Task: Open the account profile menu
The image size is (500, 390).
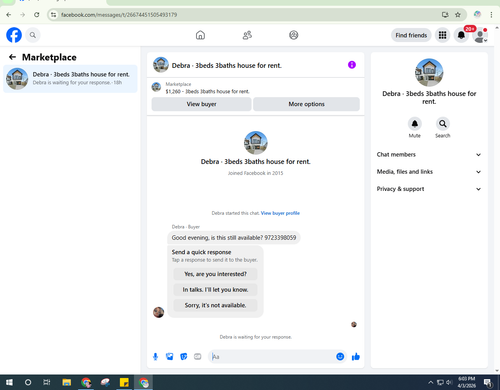Action: (480, 35)
